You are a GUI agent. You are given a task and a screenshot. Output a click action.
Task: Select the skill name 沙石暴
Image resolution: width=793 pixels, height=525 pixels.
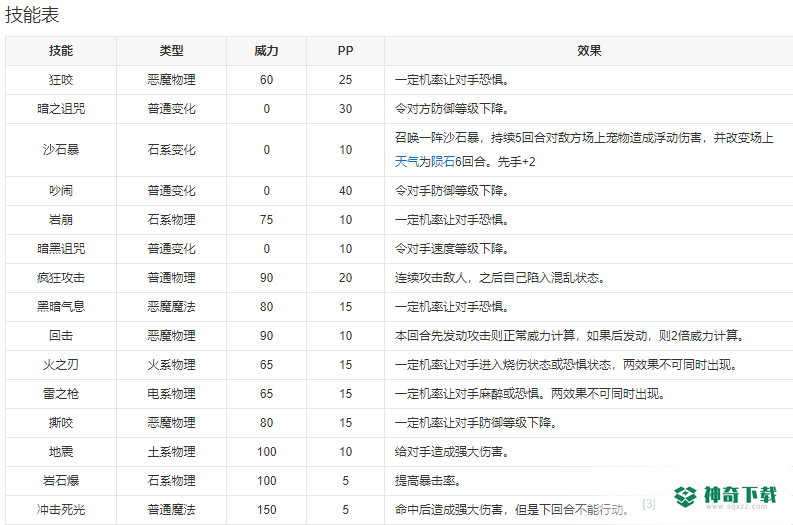[61, 150]
